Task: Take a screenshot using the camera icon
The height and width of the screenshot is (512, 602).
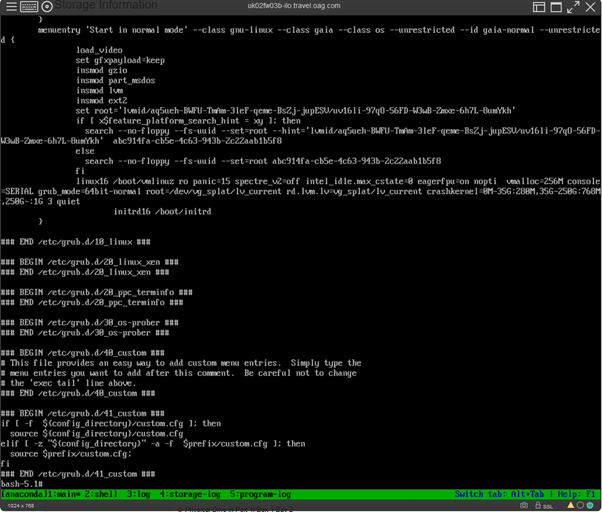Action: (524, 505)
